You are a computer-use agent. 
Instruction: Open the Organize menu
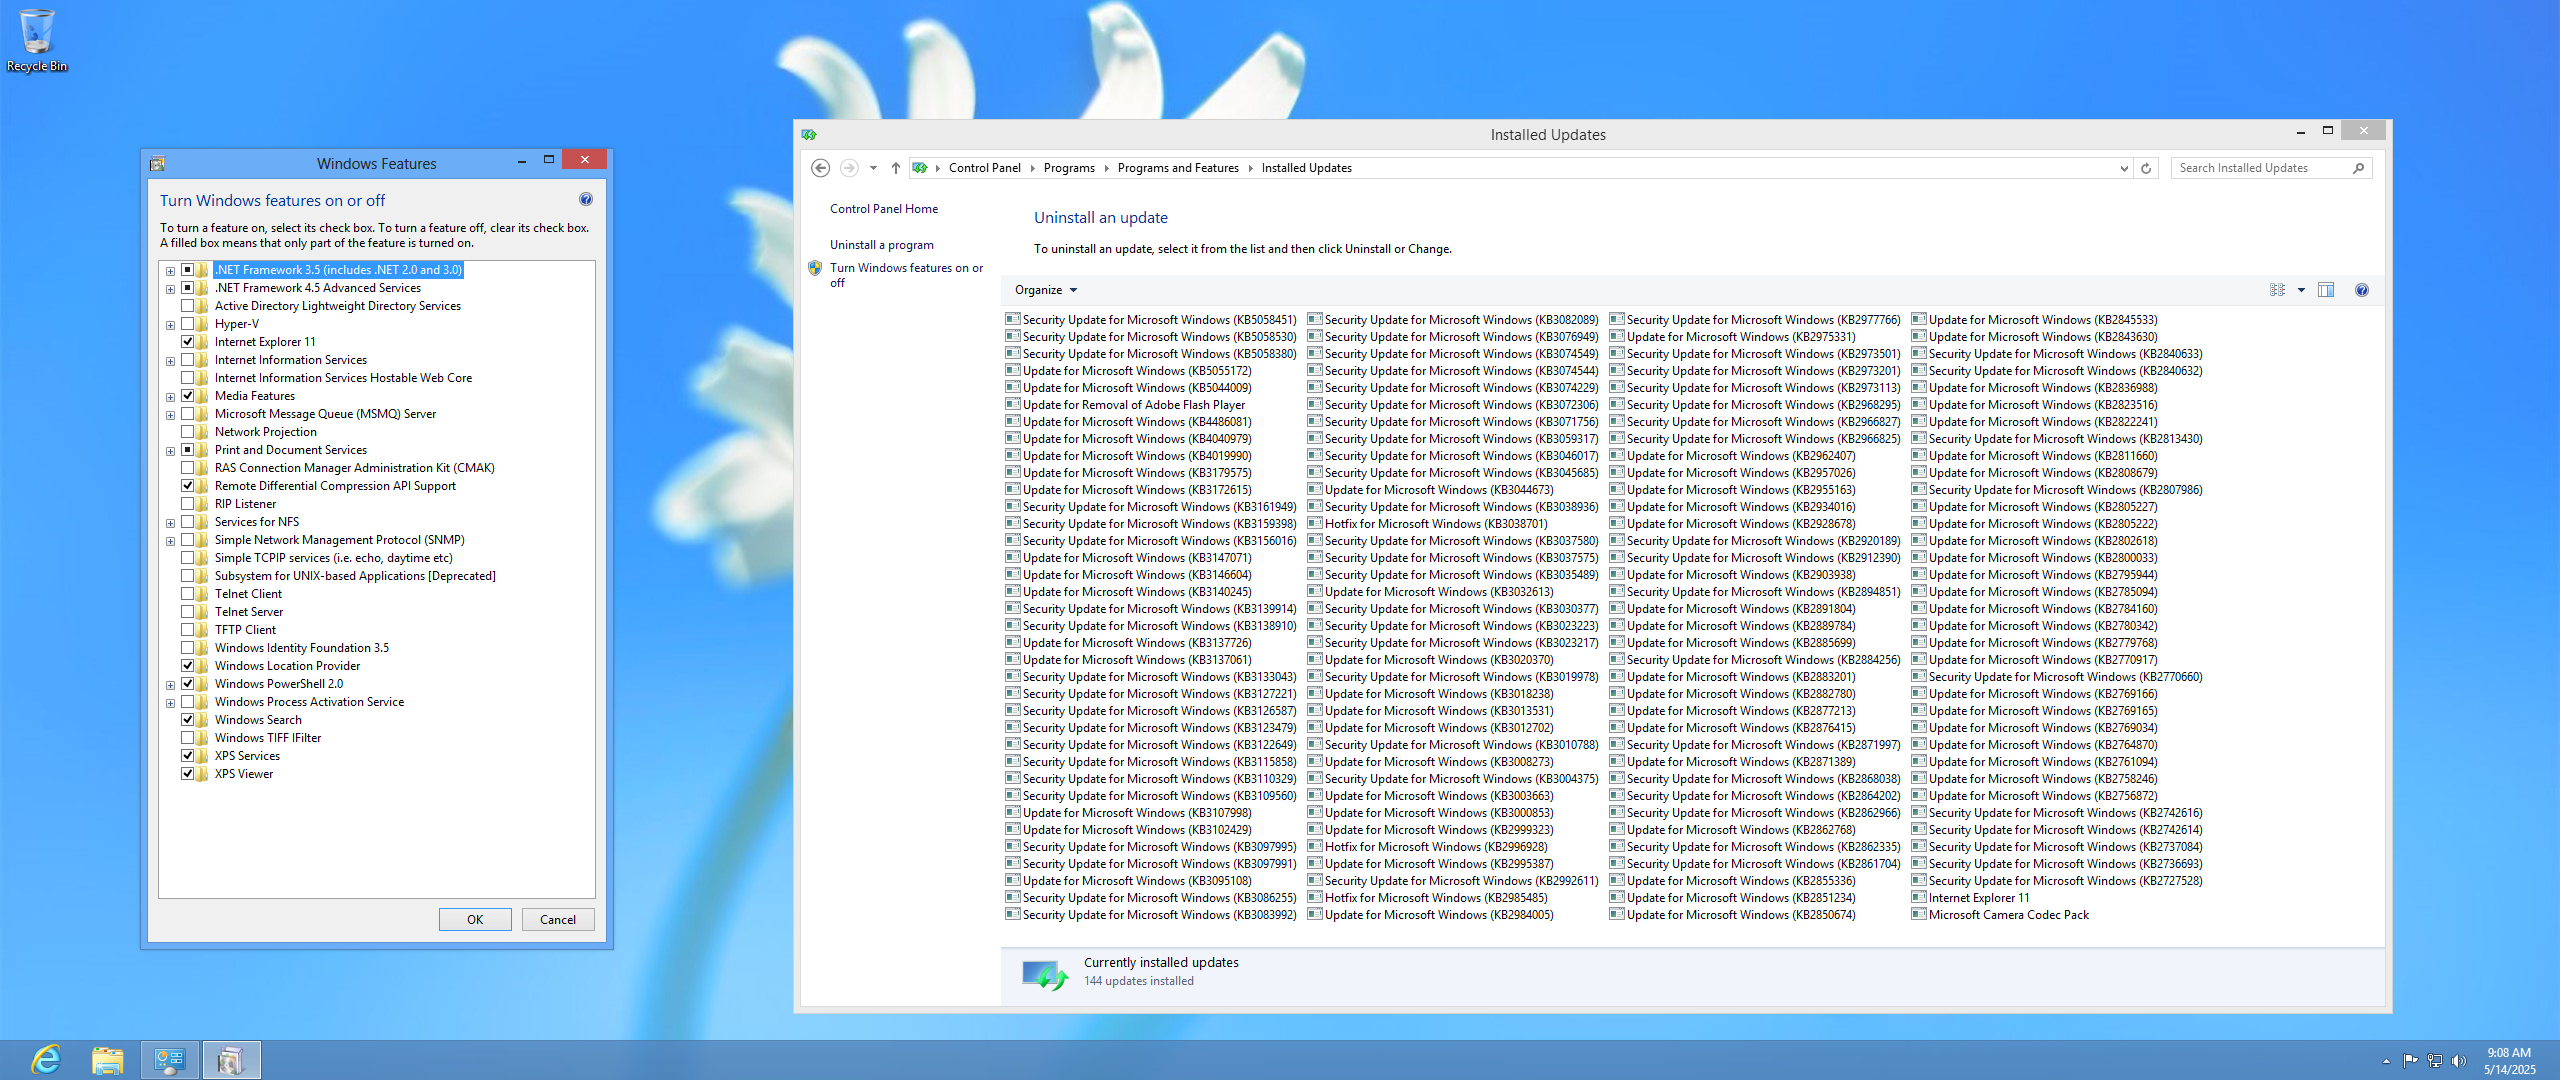click(x=1046, y=290)
